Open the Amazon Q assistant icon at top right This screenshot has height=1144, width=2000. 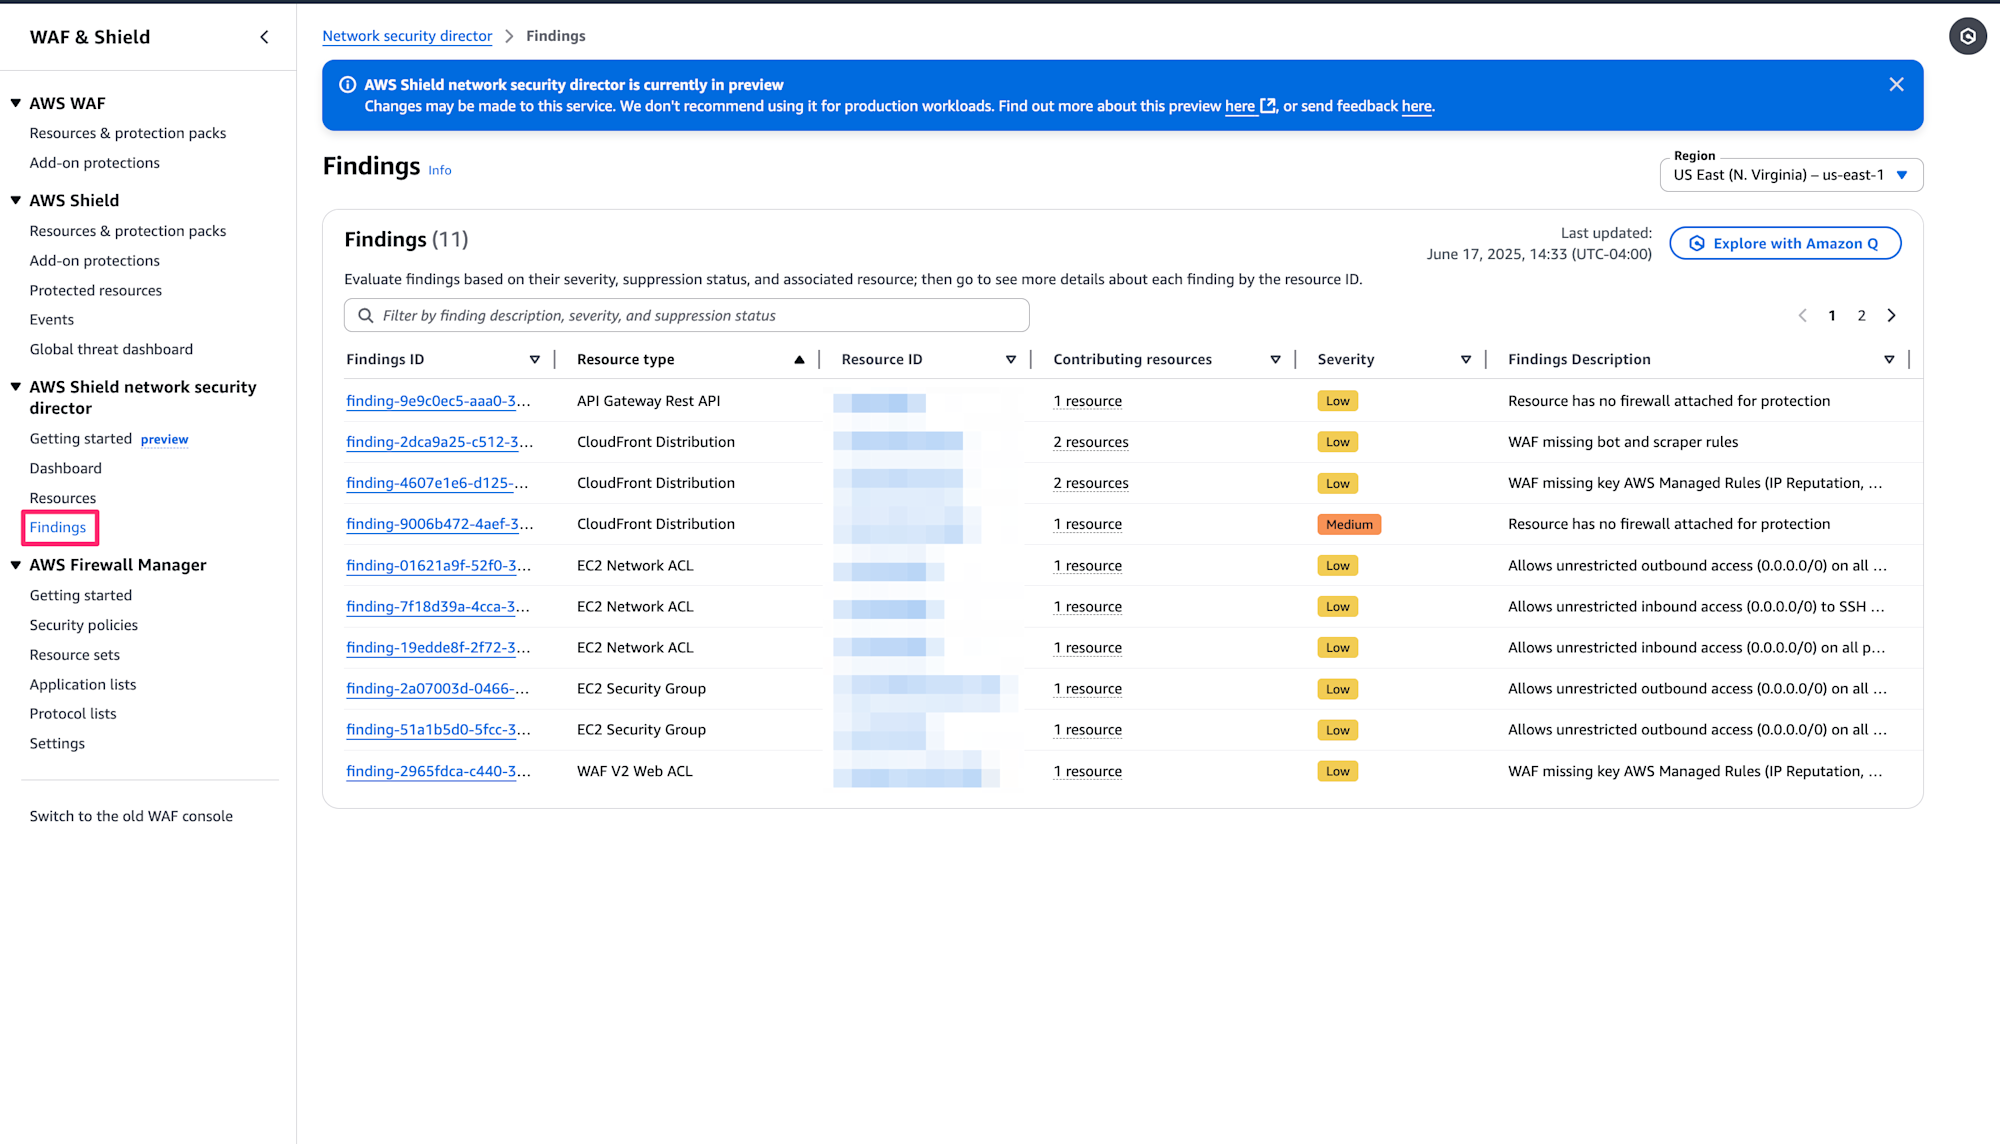tap(1967, 36)
